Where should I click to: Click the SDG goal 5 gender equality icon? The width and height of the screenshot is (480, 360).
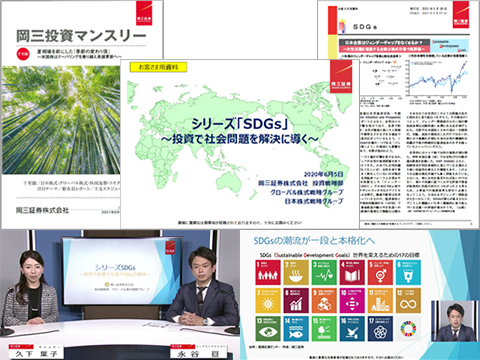pyautogui.click(x=380, y=272)
